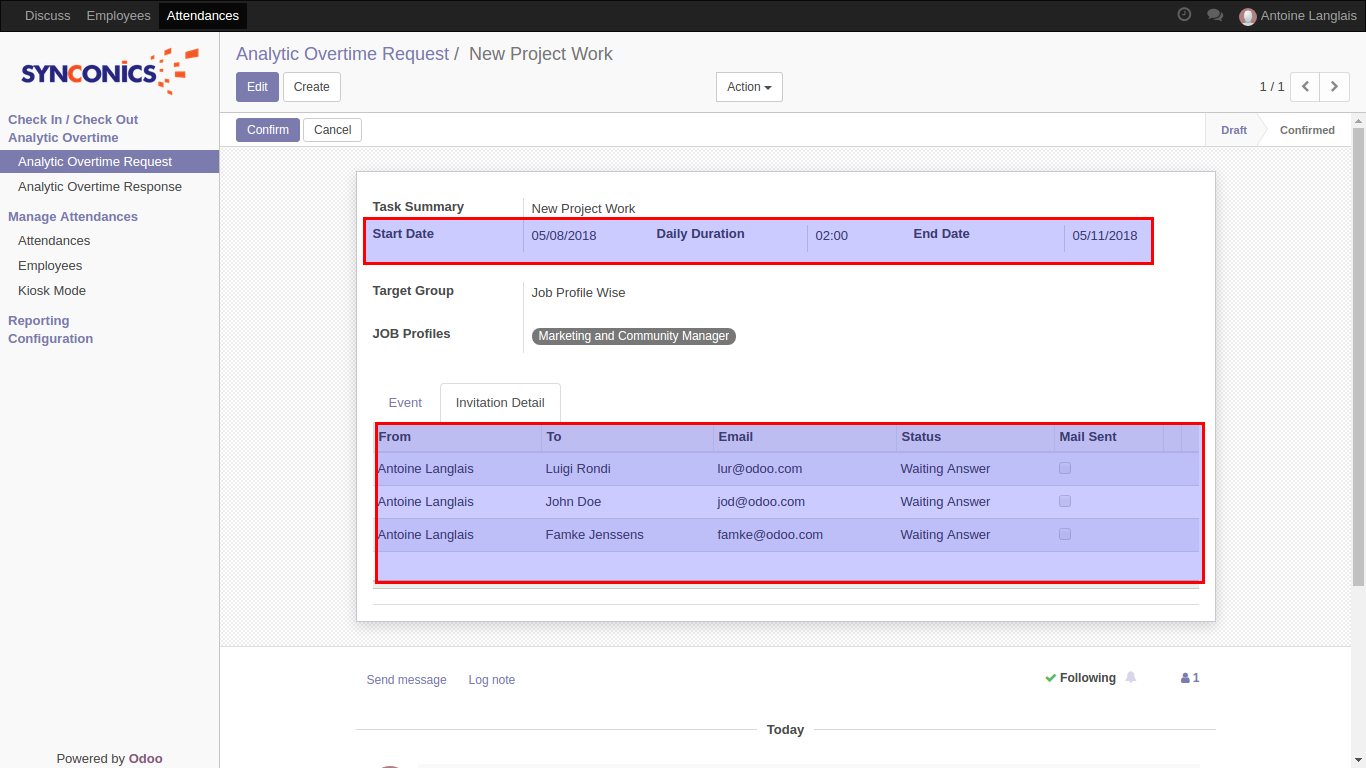Switch to the Event tab
1366x768 pixels.
[405, 403]
